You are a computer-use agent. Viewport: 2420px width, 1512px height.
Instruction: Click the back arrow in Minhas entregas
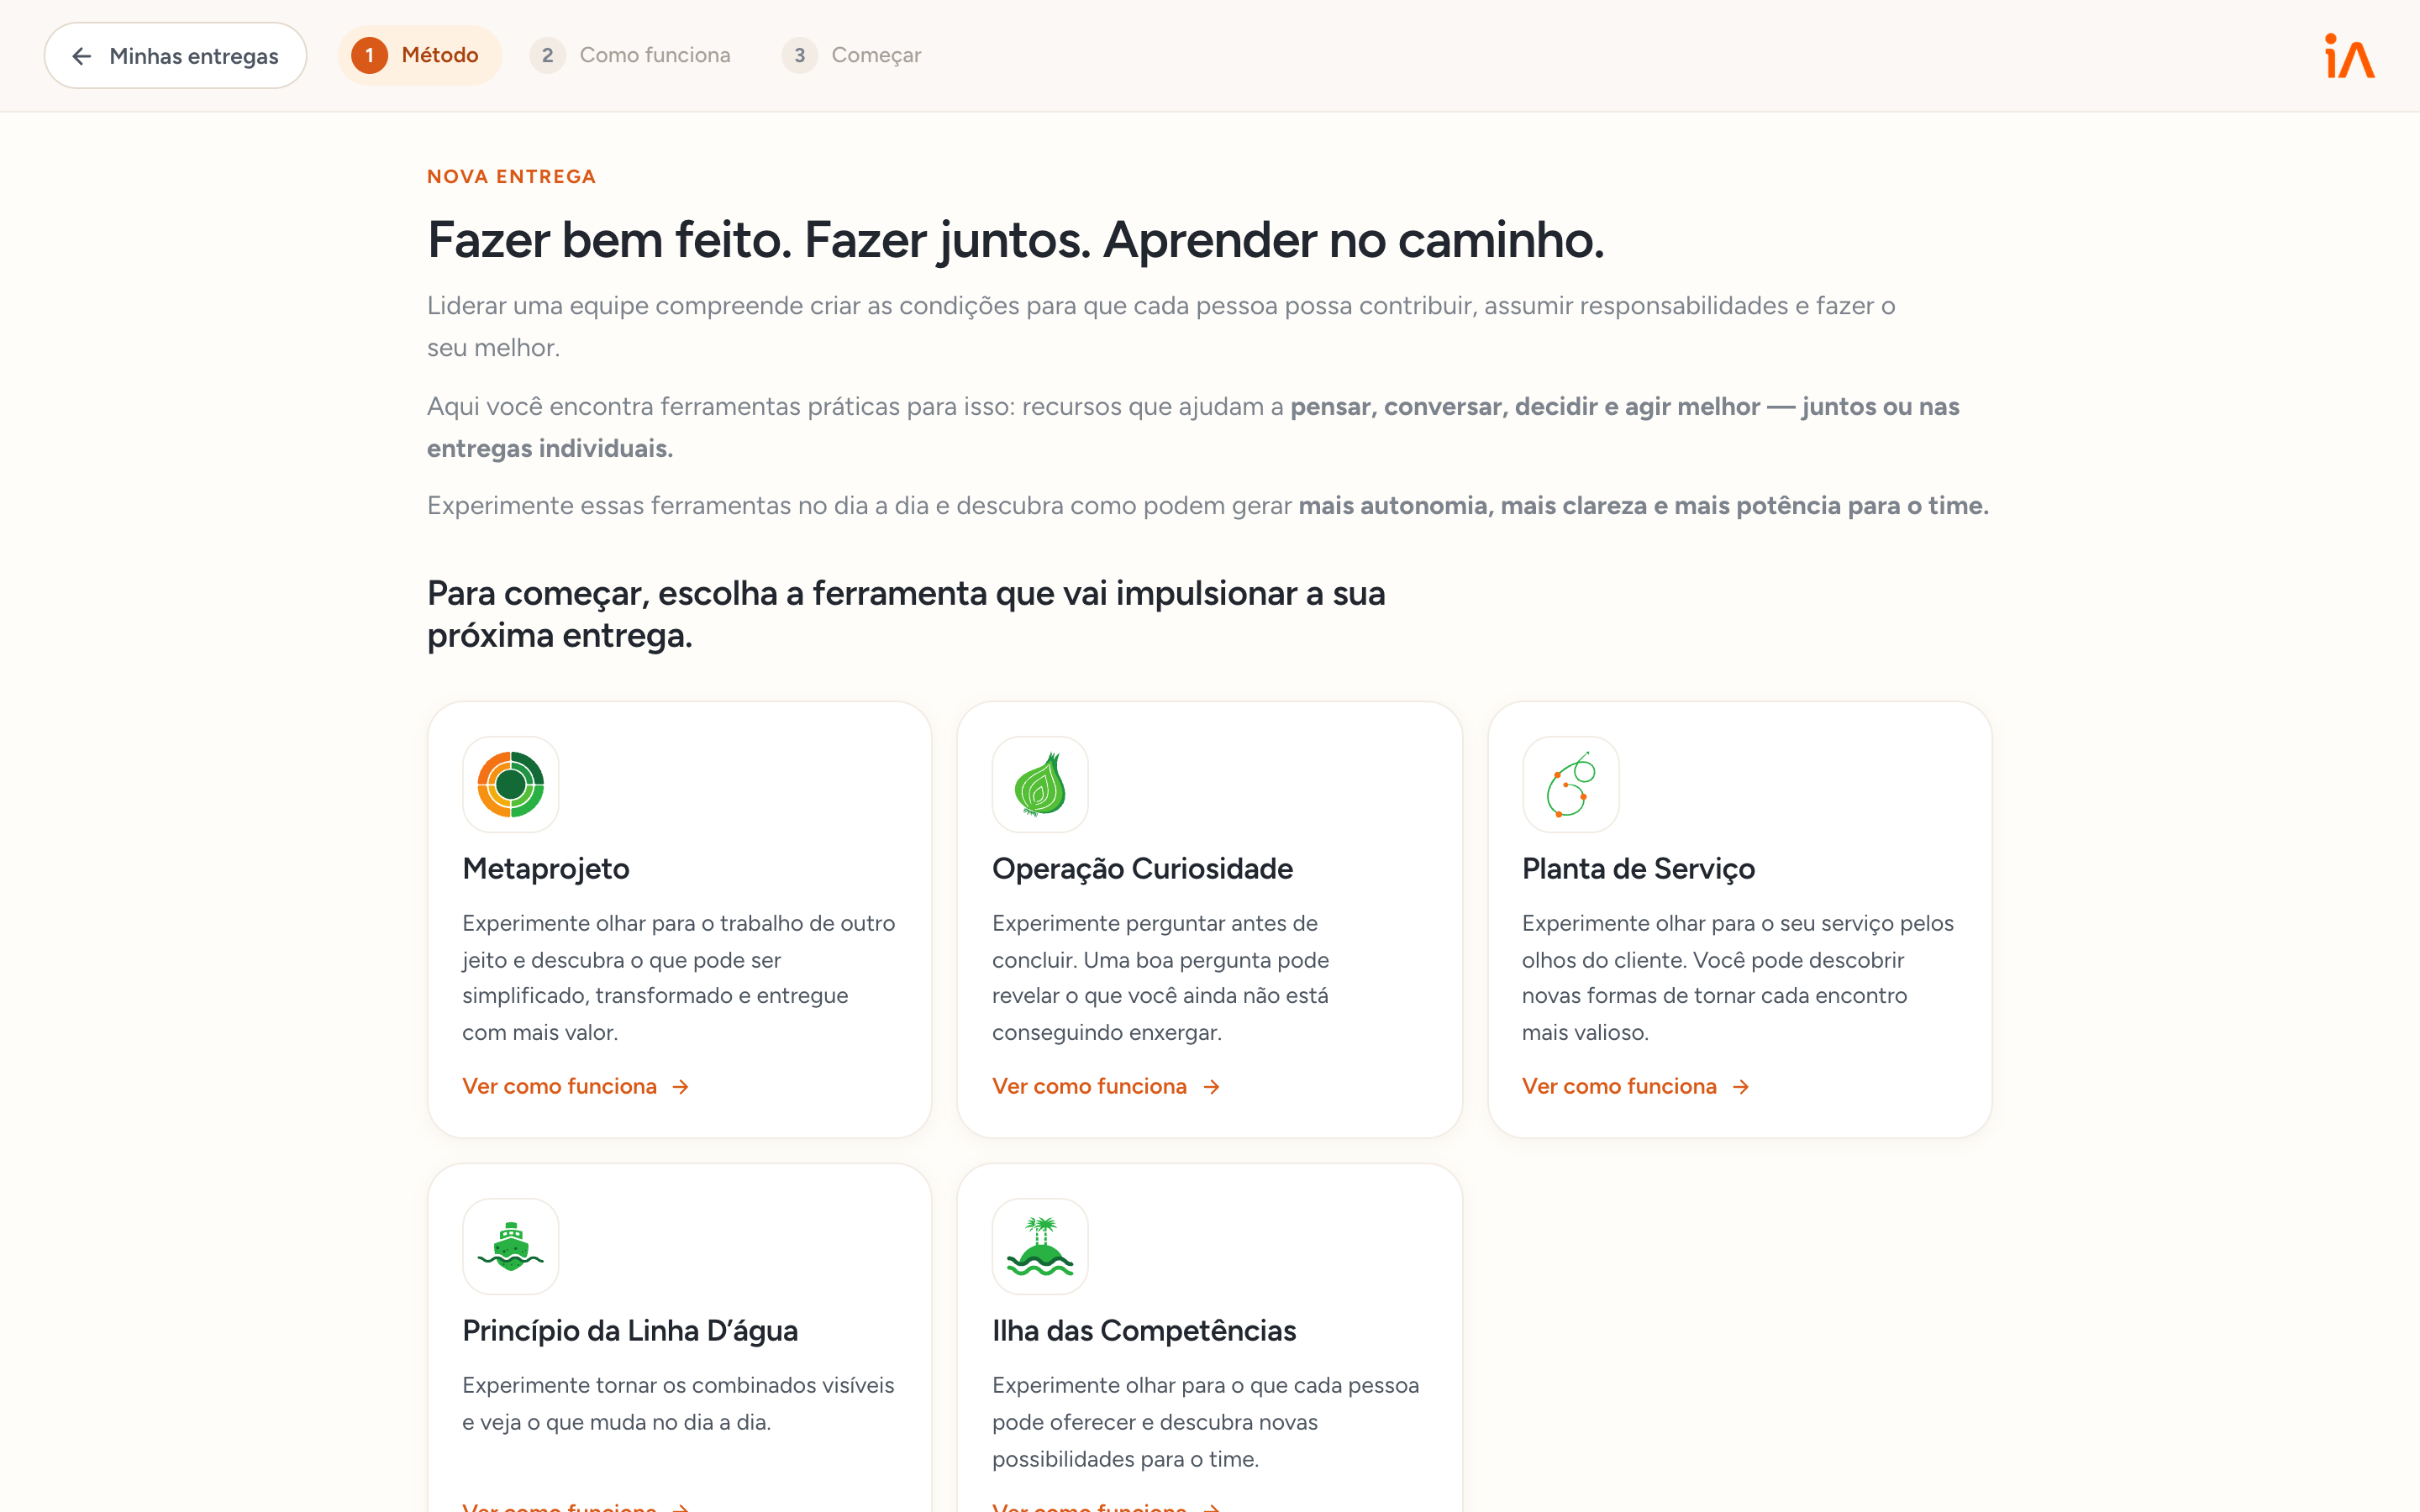82,56
